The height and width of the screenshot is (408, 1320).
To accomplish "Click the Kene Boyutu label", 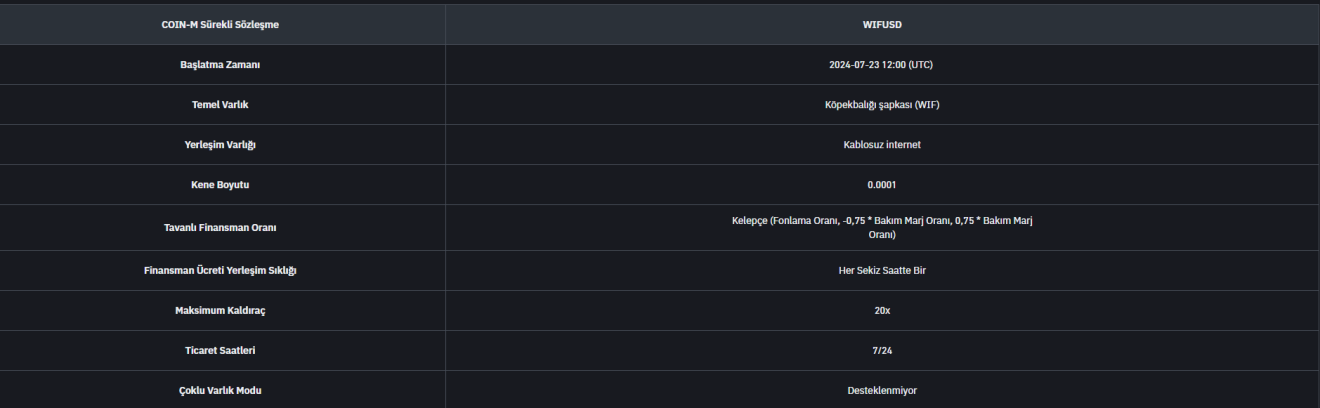I will 220,185.
